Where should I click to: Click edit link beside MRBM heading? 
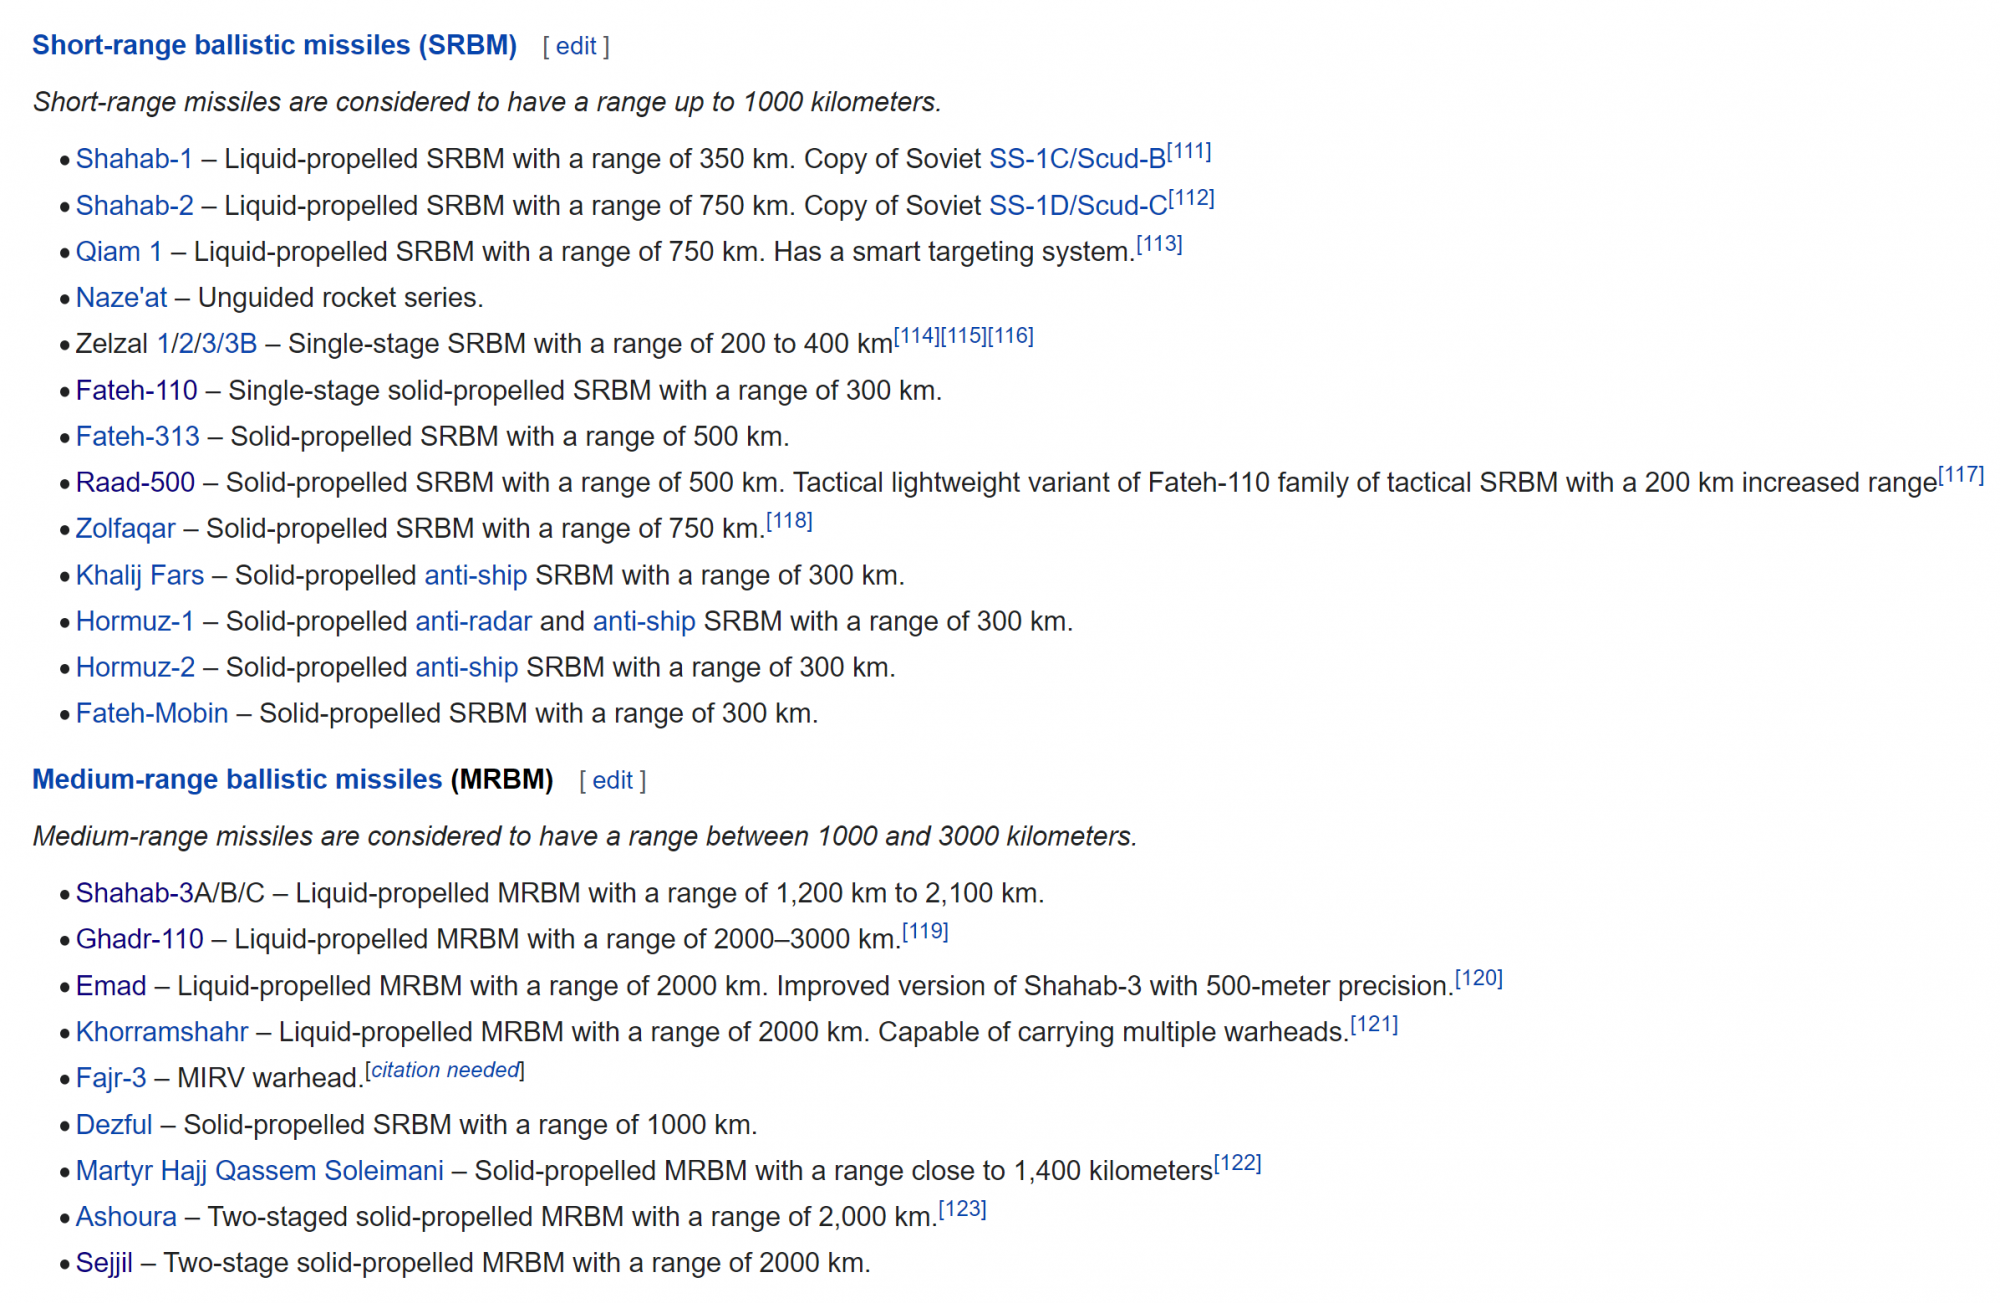(613, 780)
